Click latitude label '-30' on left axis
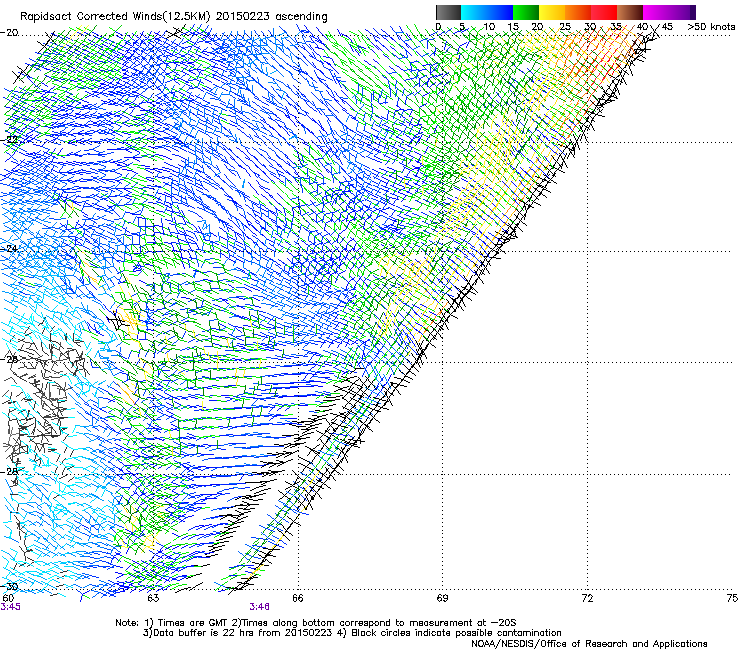This screenshot has width=740, height=650. click(x=9, y=586)
